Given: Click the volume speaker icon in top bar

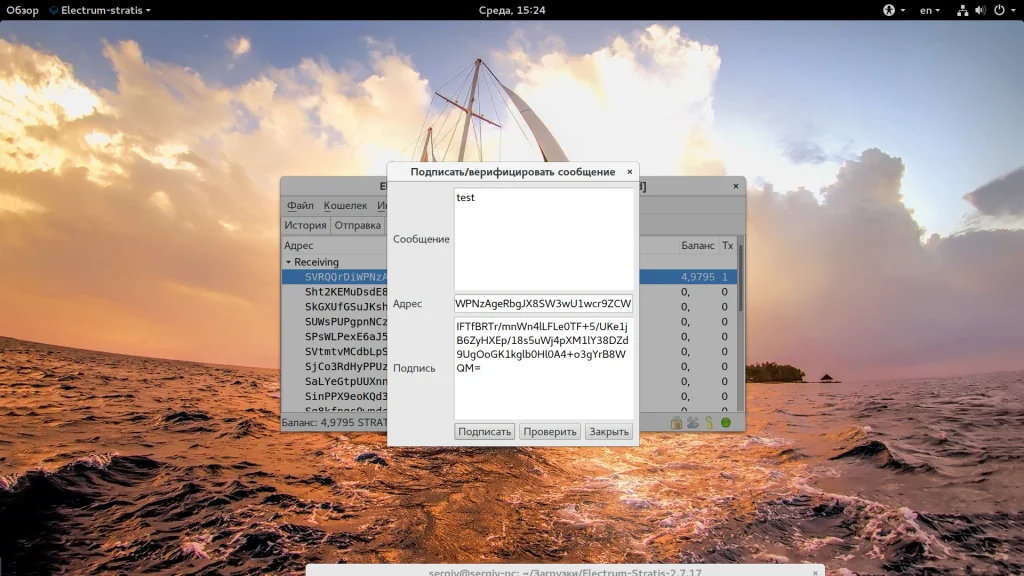Looking at the screenshot, I should tap(980, 10).
